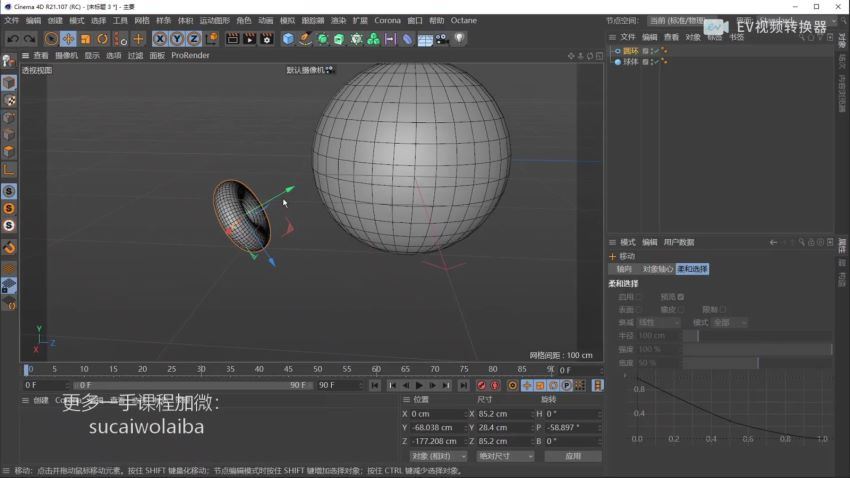Screen dimensions: 850x478
Task: Add a floor/environment object icon
Action: [425, 39]
